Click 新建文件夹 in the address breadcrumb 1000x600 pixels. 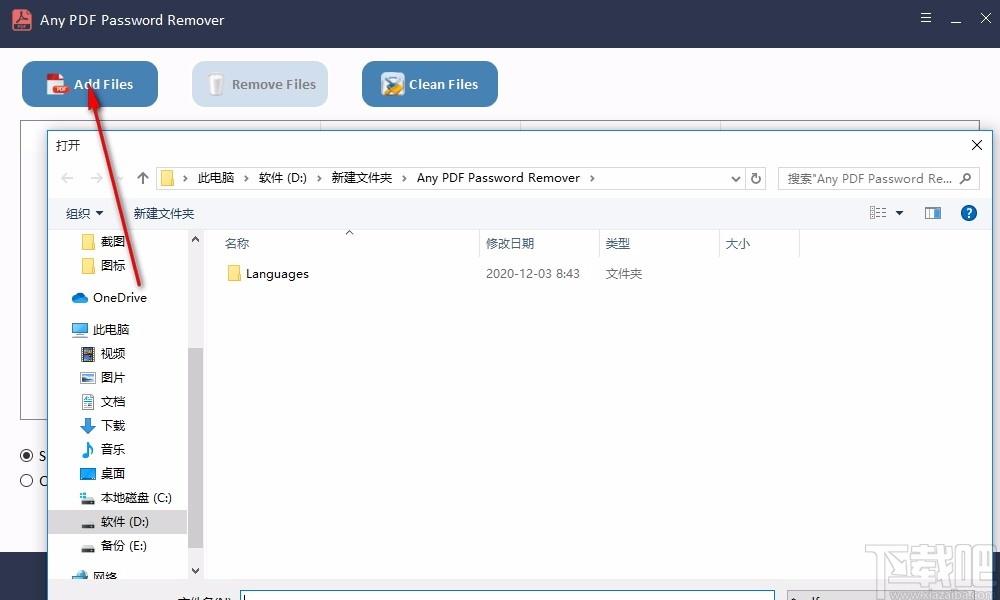click(x=362, y=178)
